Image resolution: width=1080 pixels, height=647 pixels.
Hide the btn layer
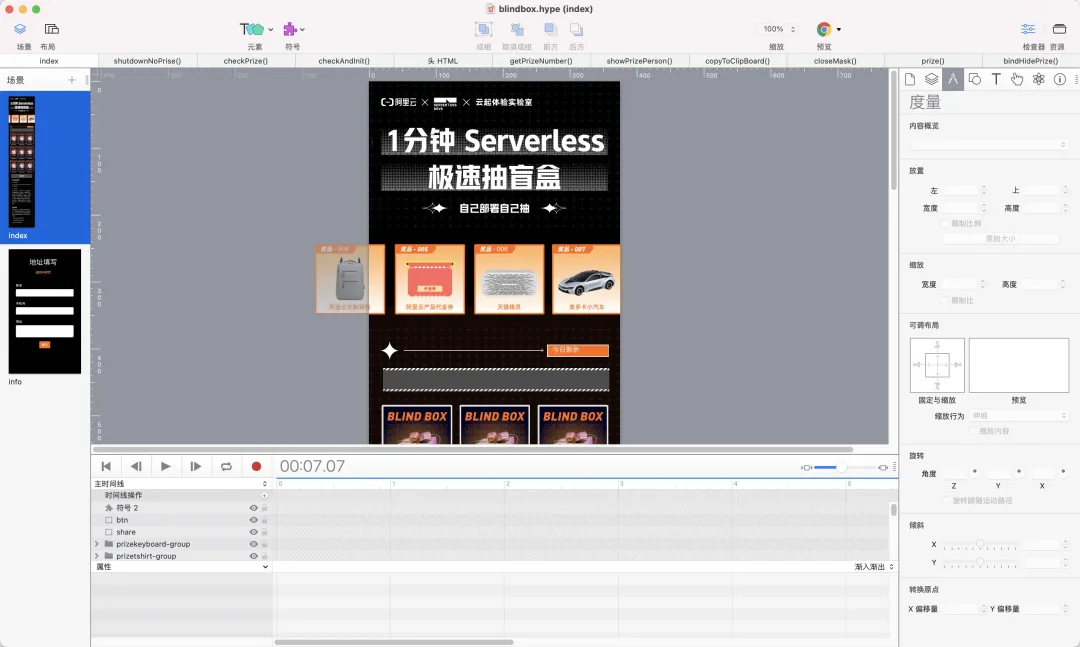click(253, 520)
